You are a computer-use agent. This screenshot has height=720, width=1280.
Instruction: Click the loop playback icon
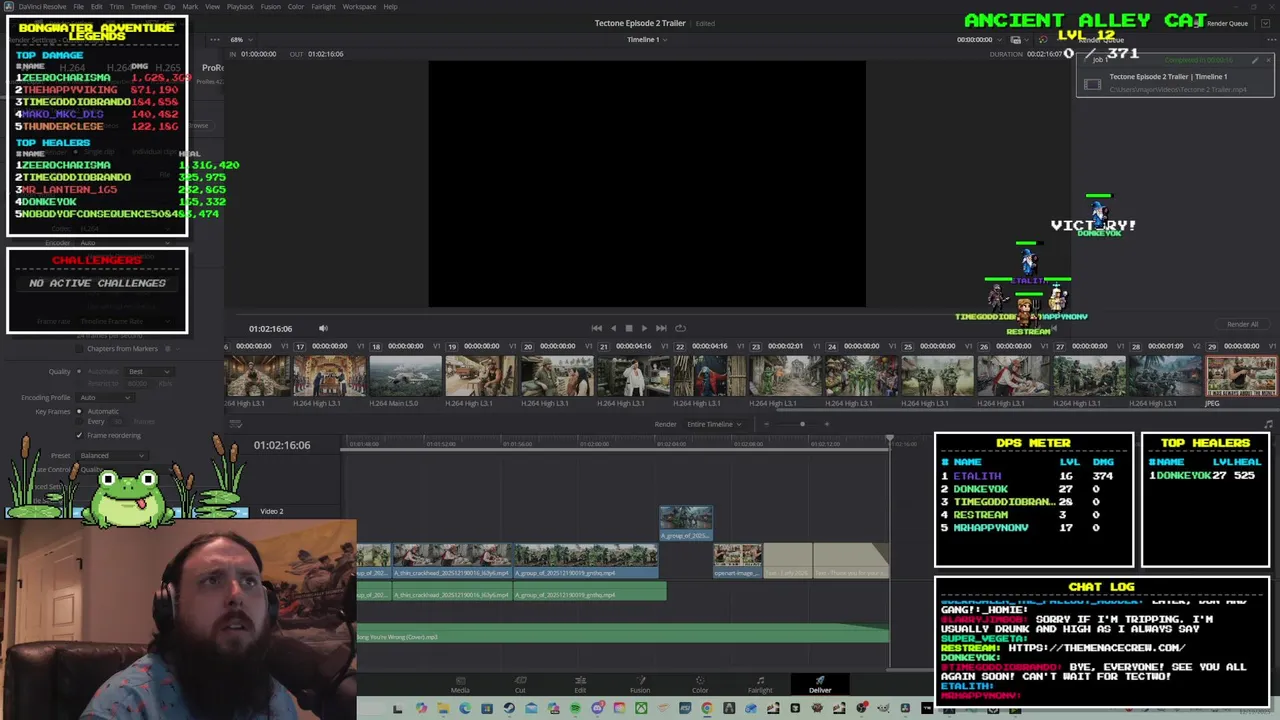tap(680, 328)
